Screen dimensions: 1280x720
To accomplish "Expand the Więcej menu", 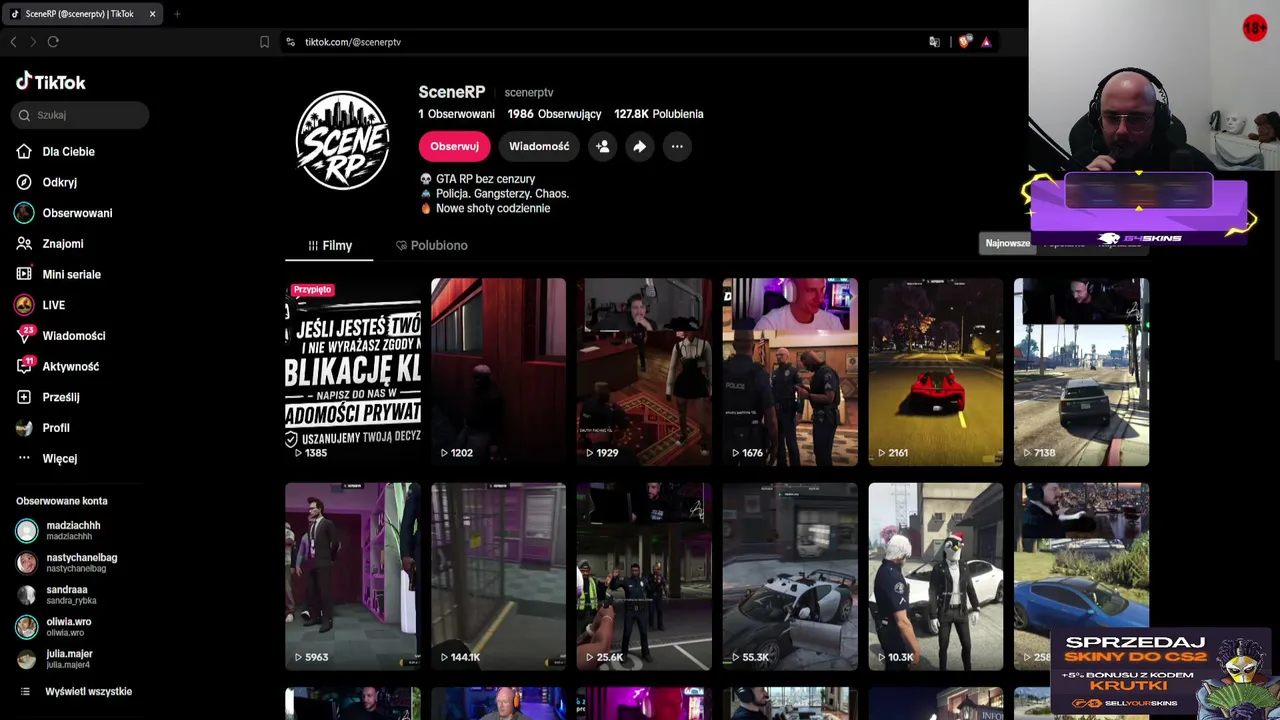I will point(47,459).
